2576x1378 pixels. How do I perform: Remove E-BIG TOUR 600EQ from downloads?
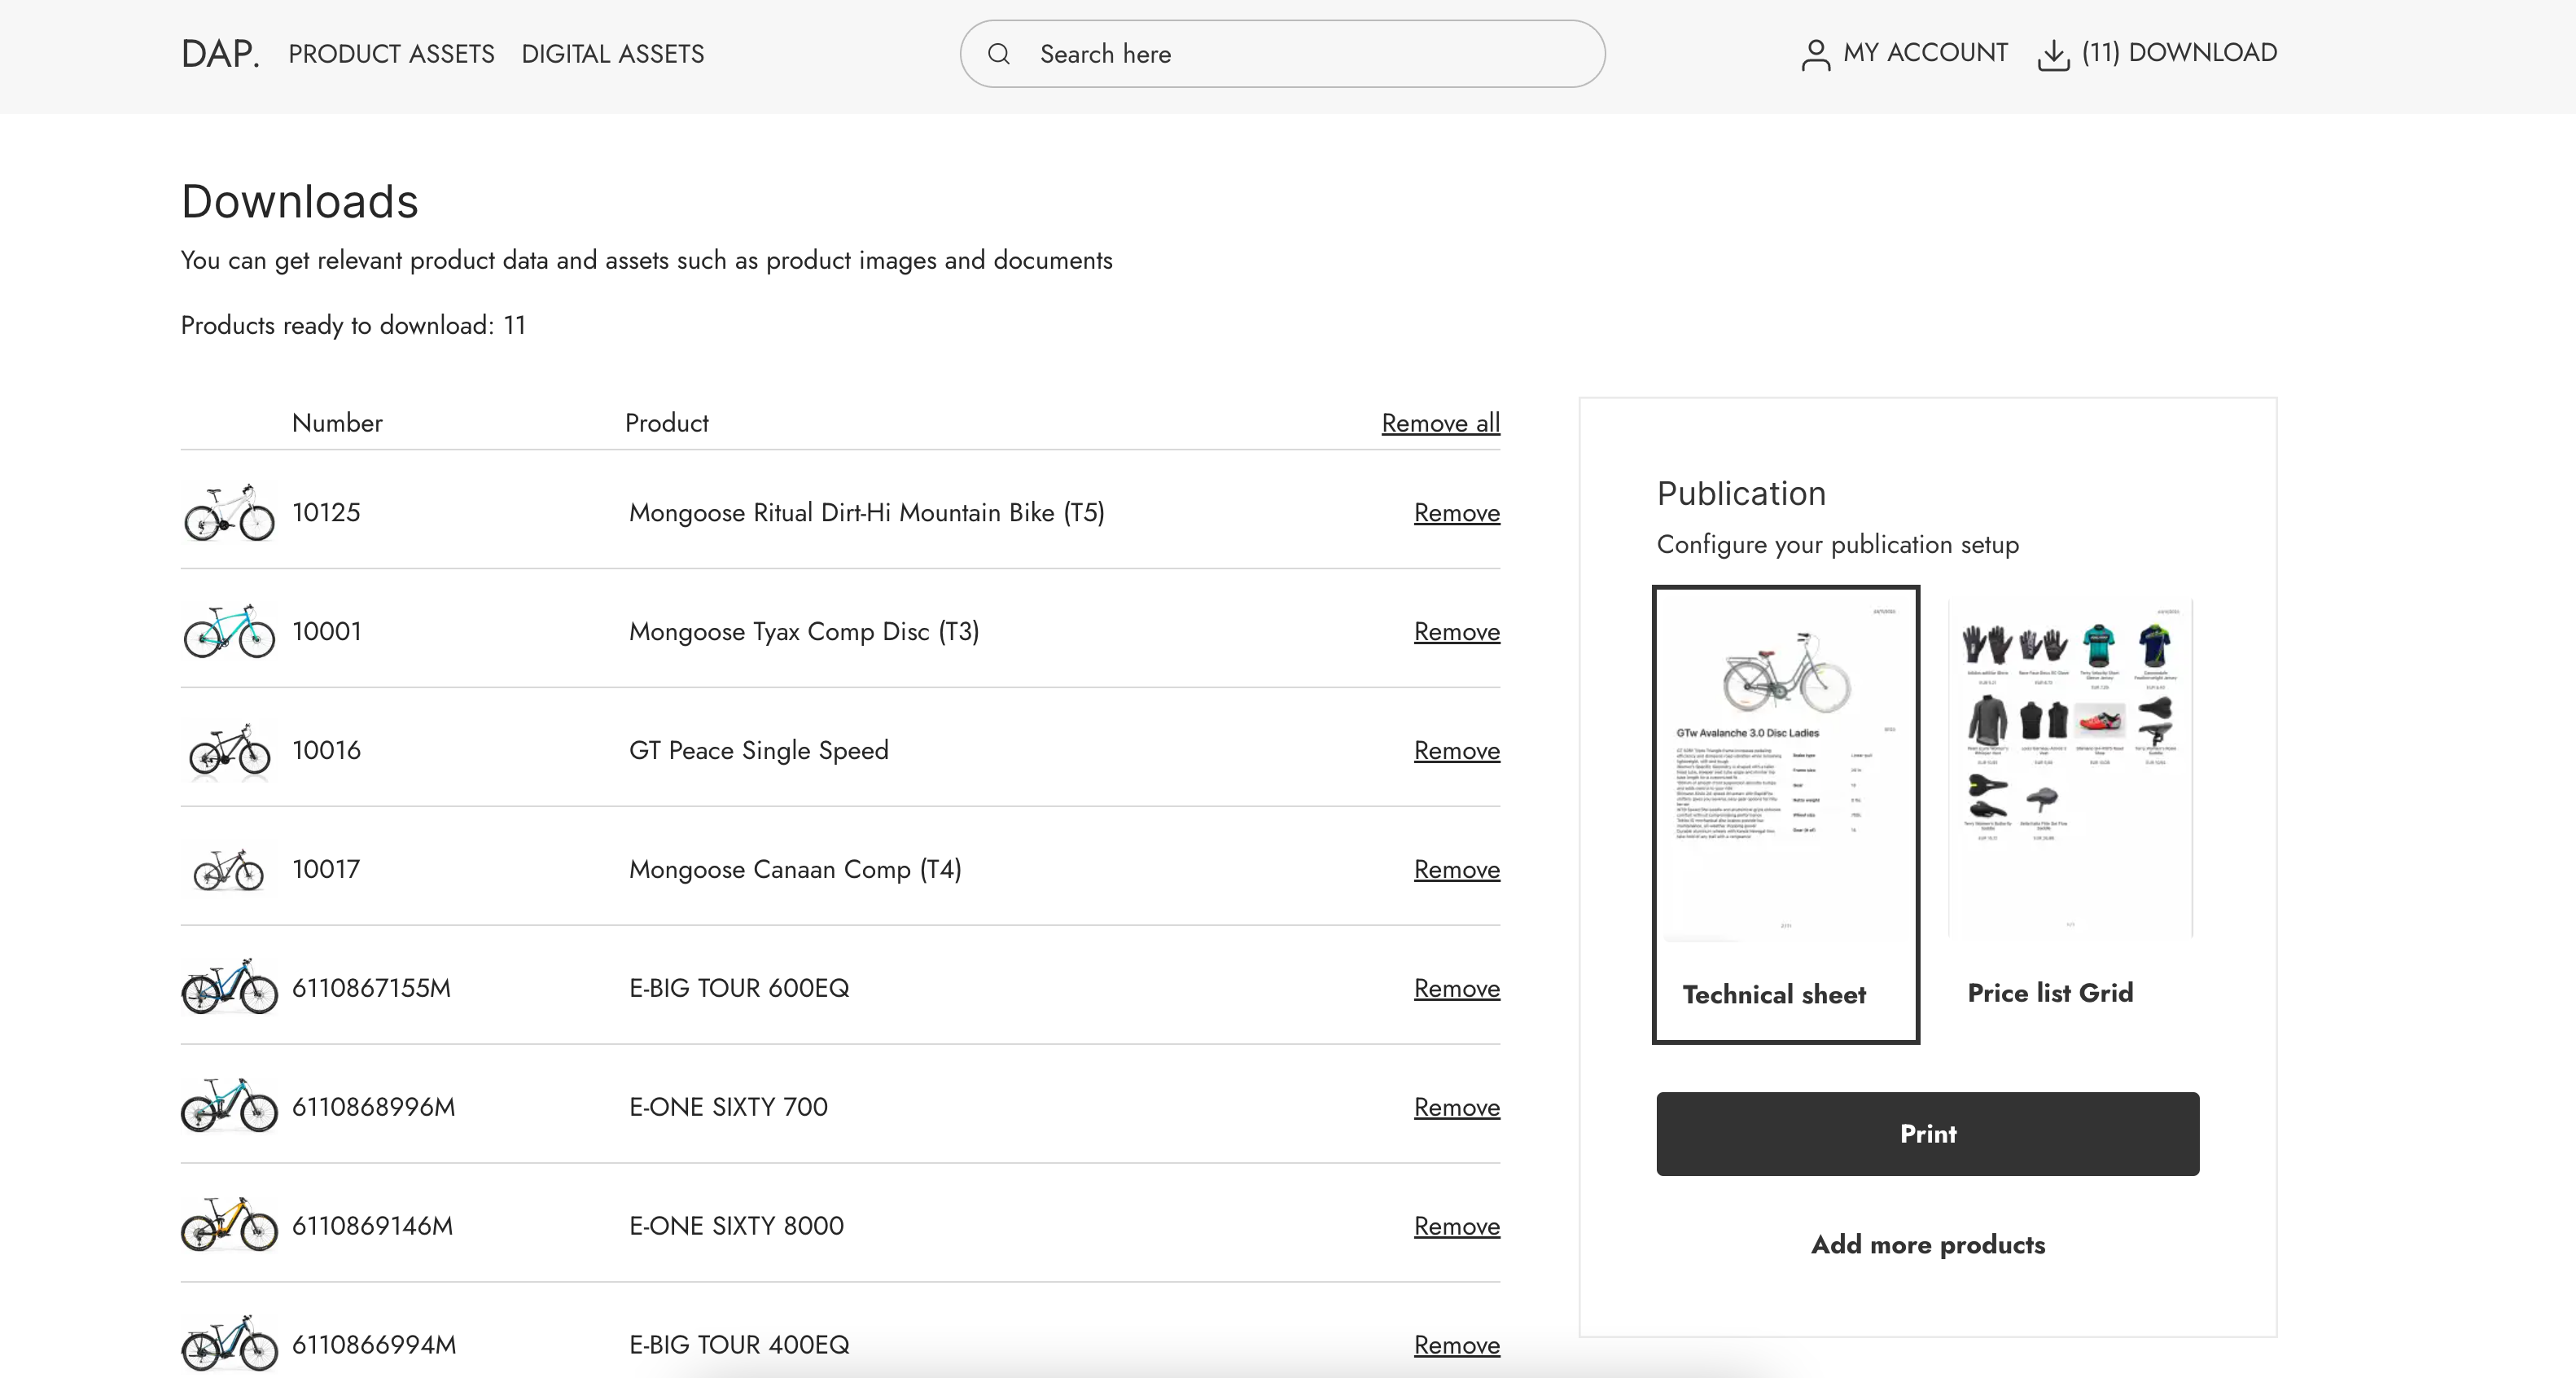coord(1456,989)
